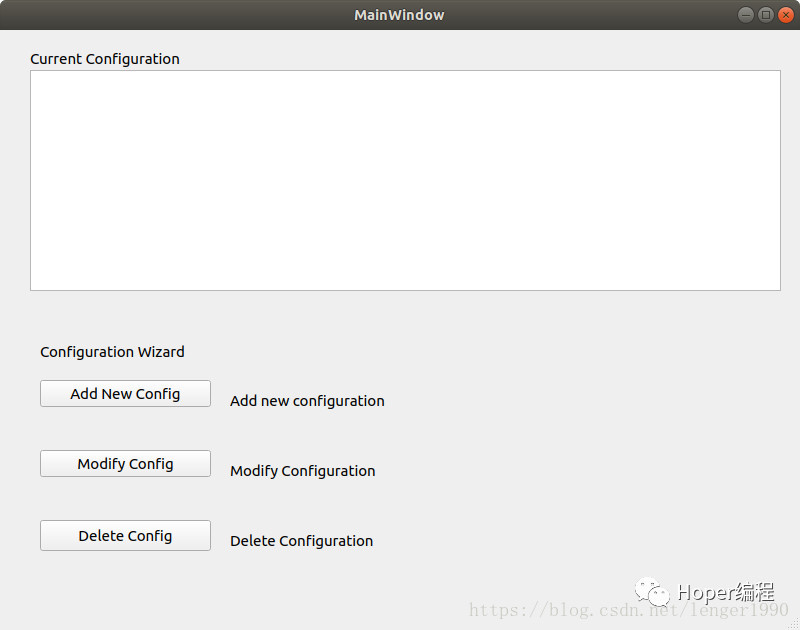This screenshot has height=630, width=800.
Task: Close the MainWindow with the red button
Action: [786, 15]
